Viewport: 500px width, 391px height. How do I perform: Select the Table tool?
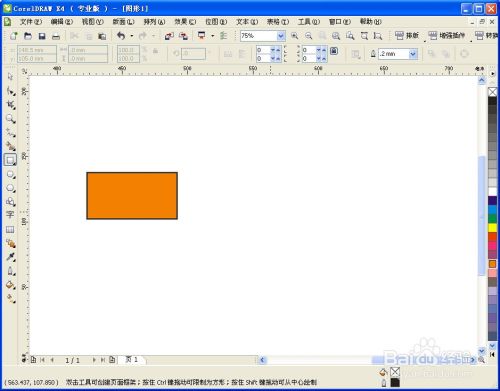(x=10, y=229)
